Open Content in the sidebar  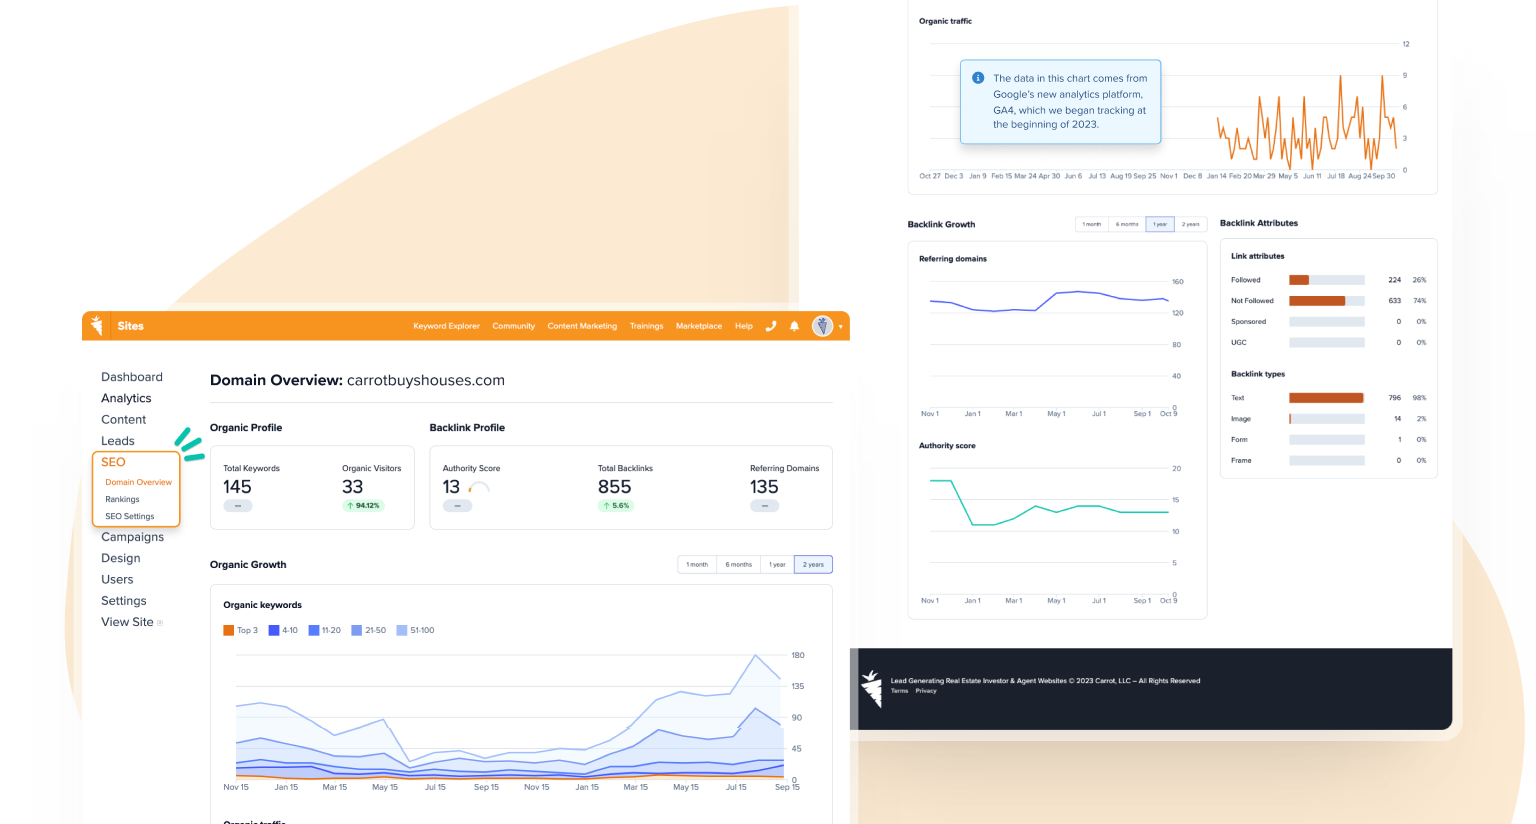click(x=123, y=419)
